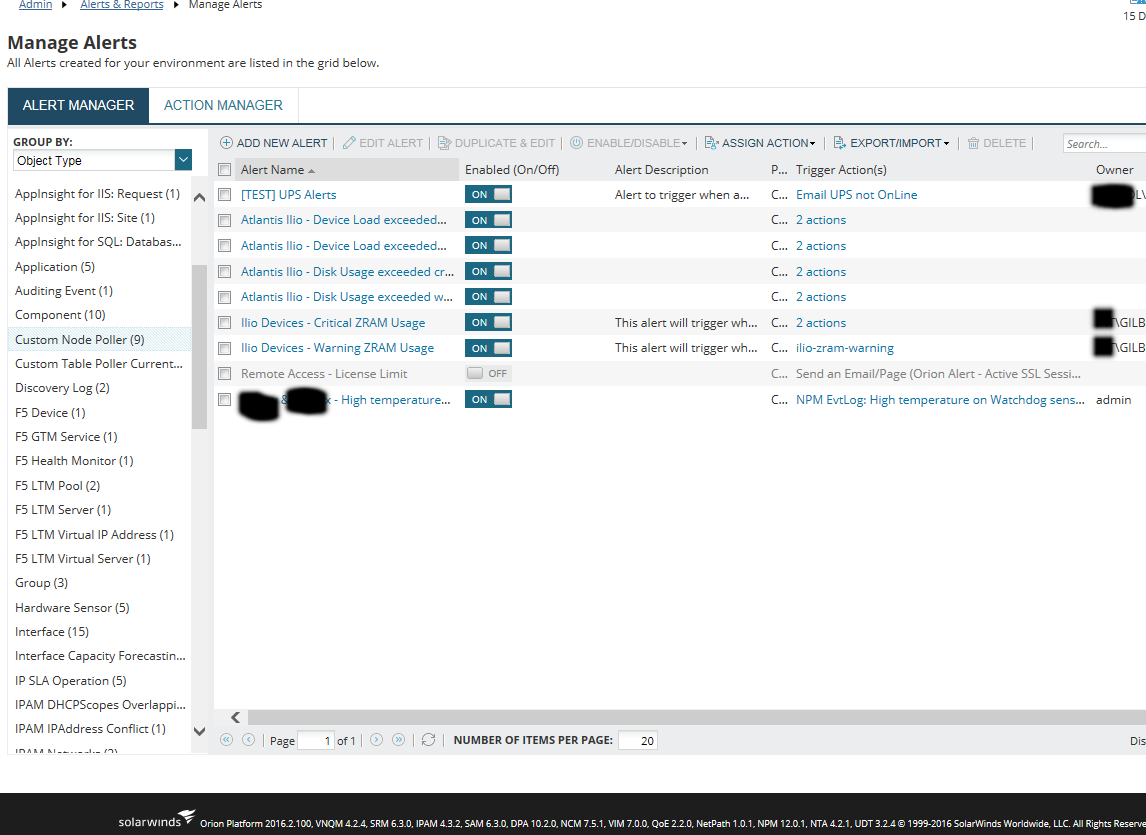Sort by Alert Name column header
1146x835 pixels.
pyautogui.click(x=347, y=170)
